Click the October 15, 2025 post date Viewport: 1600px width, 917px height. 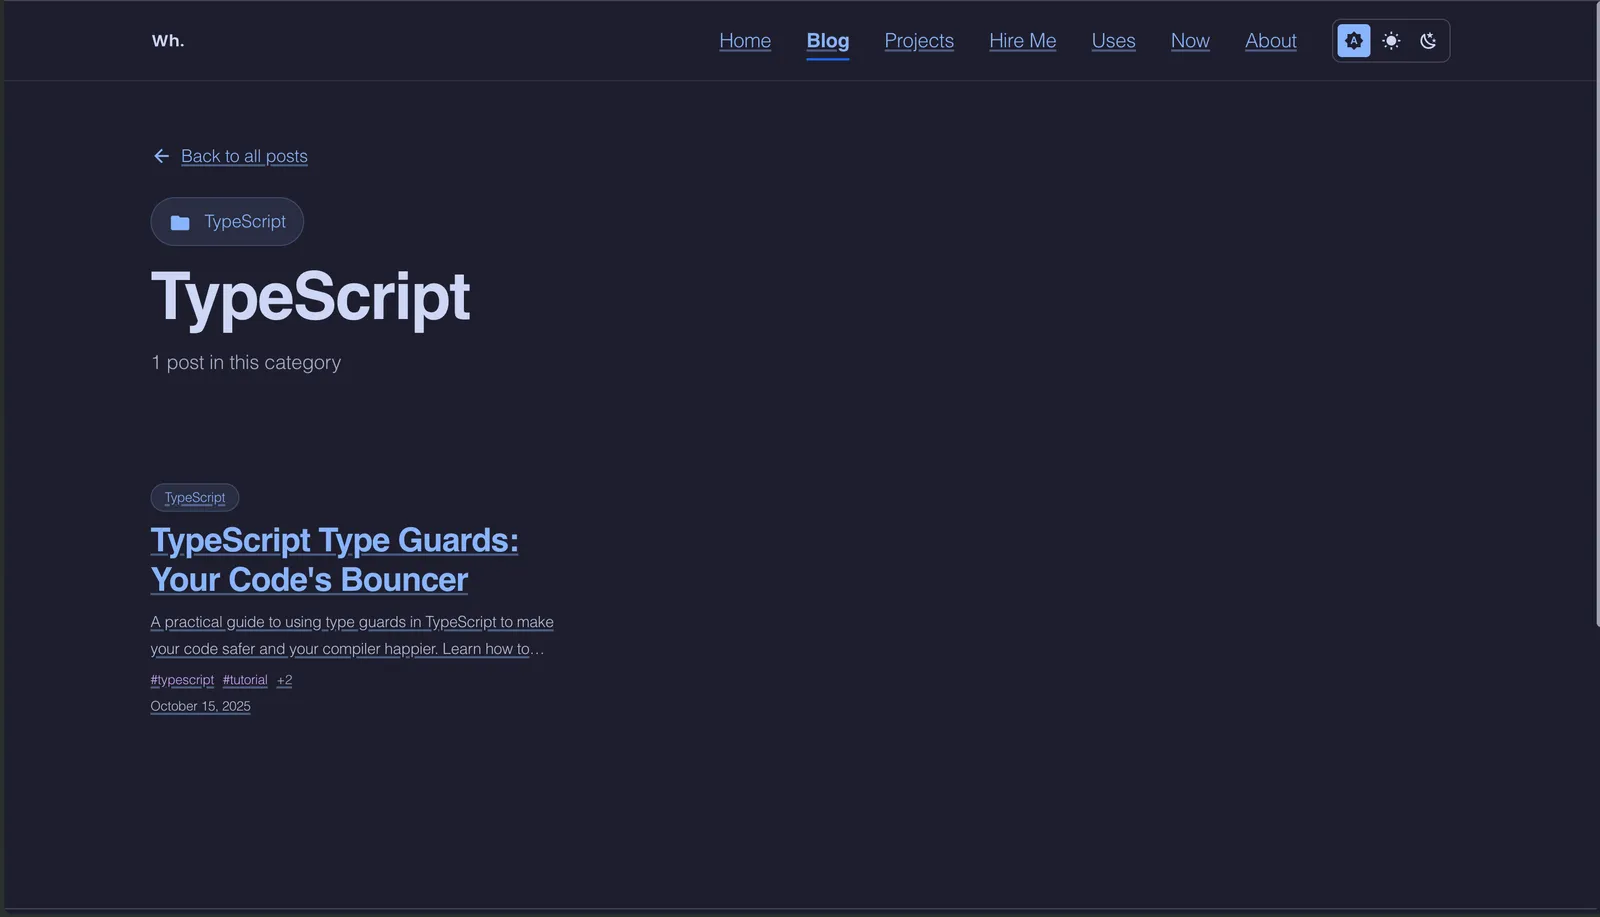(200, 706)
